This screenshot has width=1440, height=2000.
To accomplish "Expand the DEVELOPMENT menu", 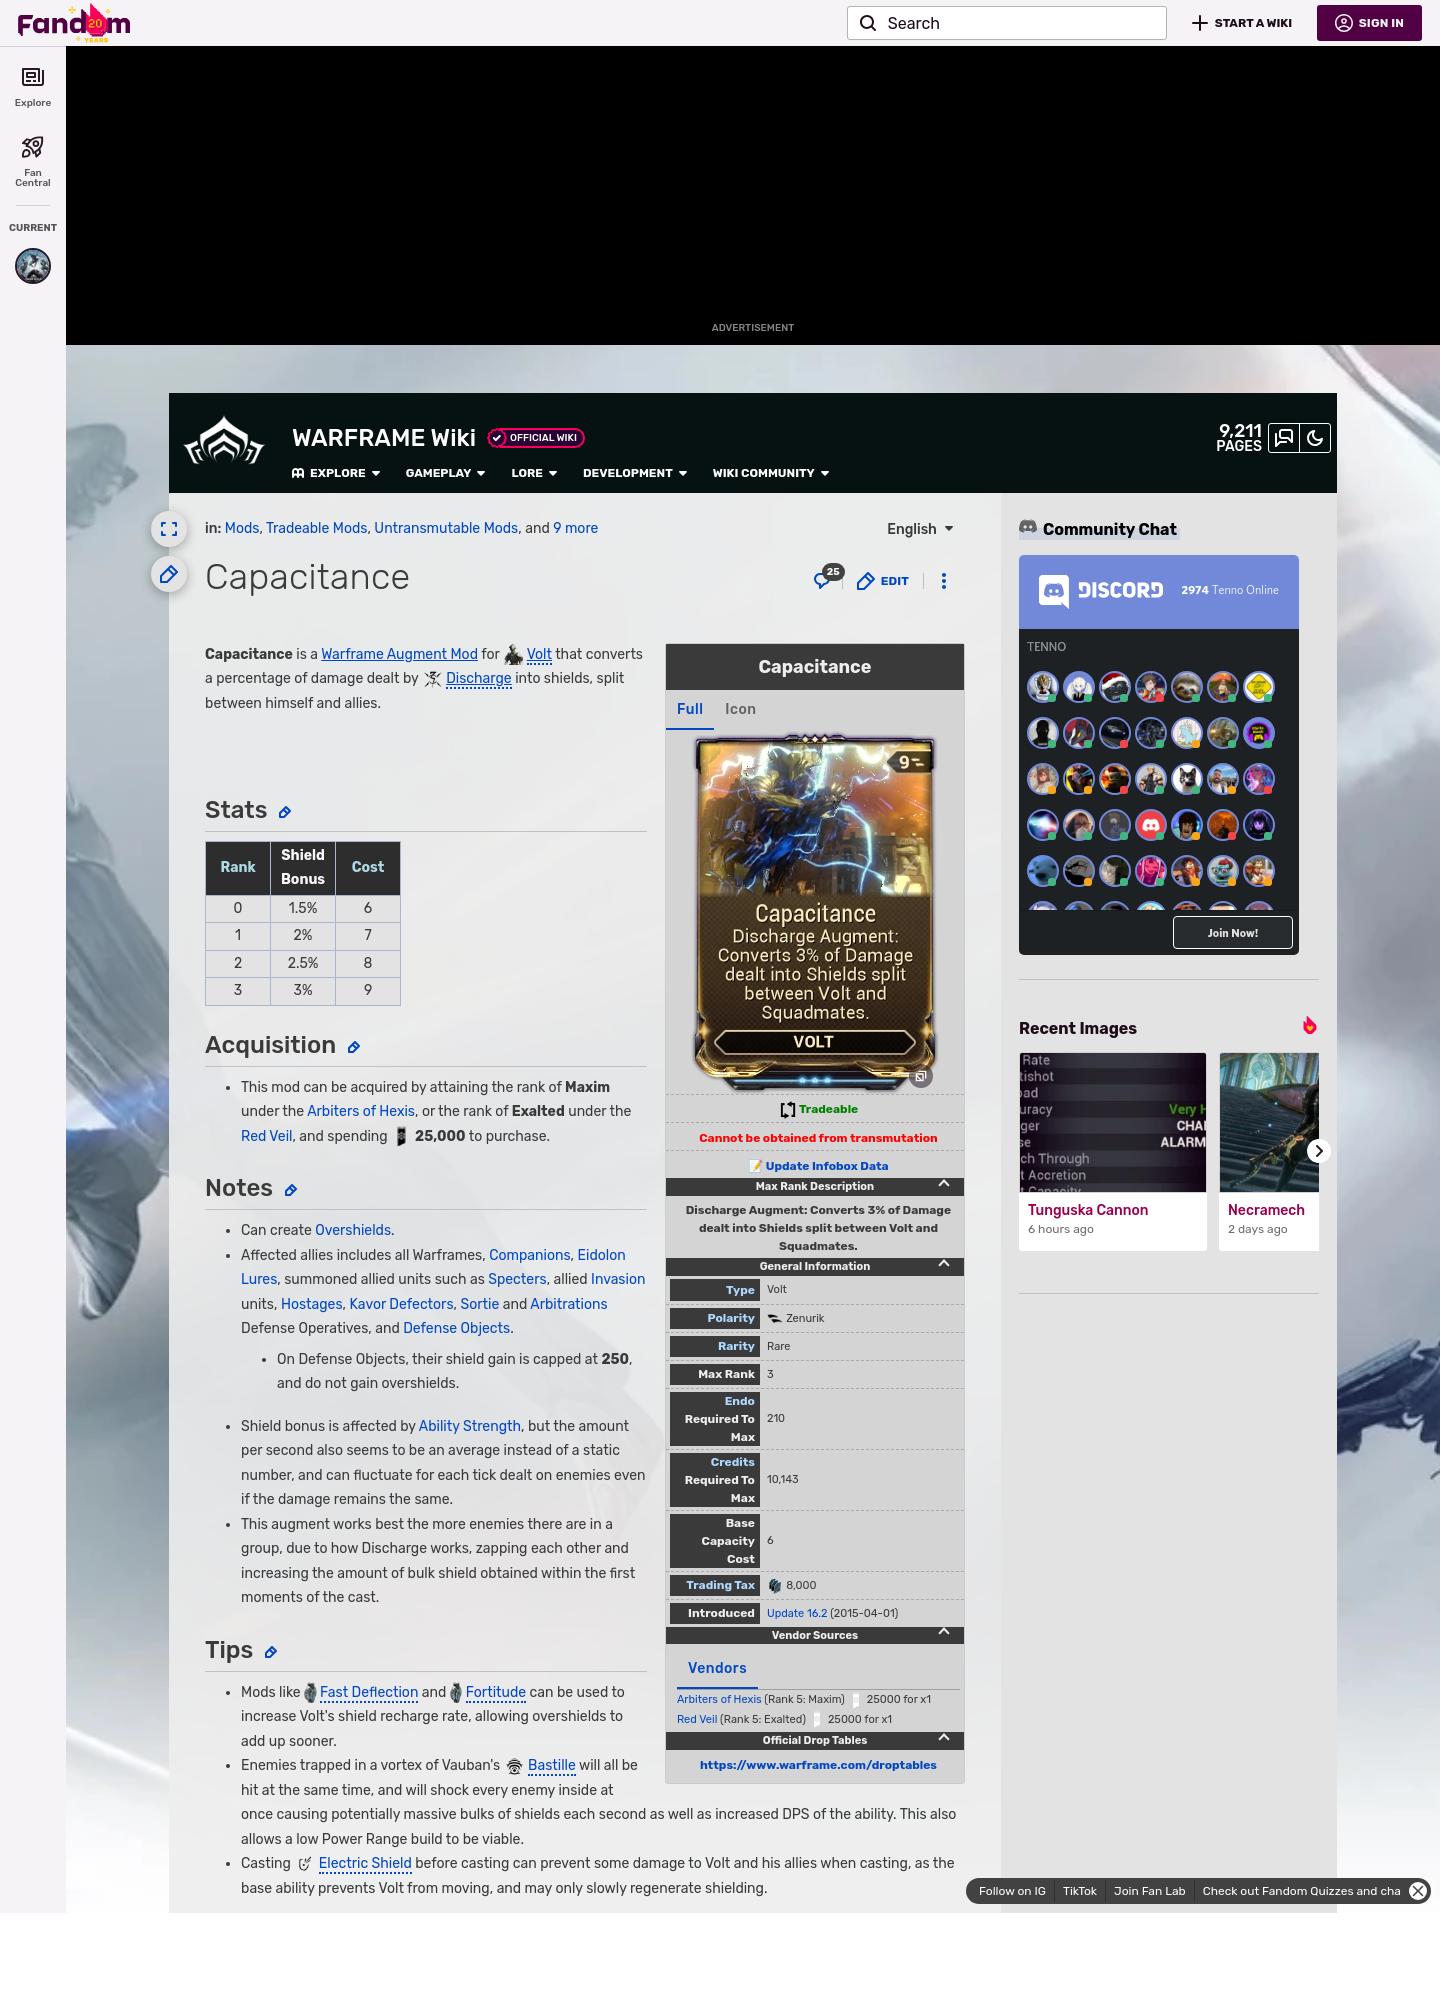I will 635,473.
